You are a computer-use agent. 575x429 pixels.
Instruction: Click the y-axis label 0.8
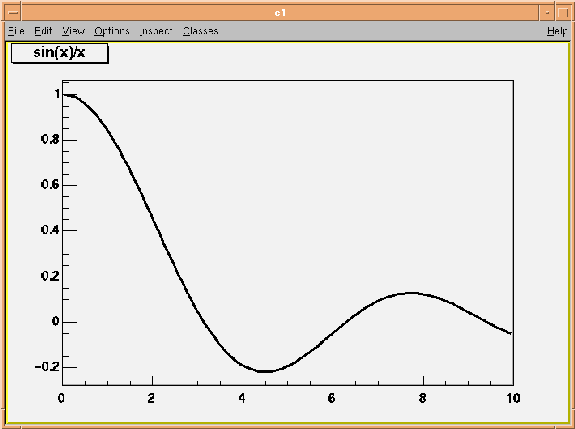[50, 139]
